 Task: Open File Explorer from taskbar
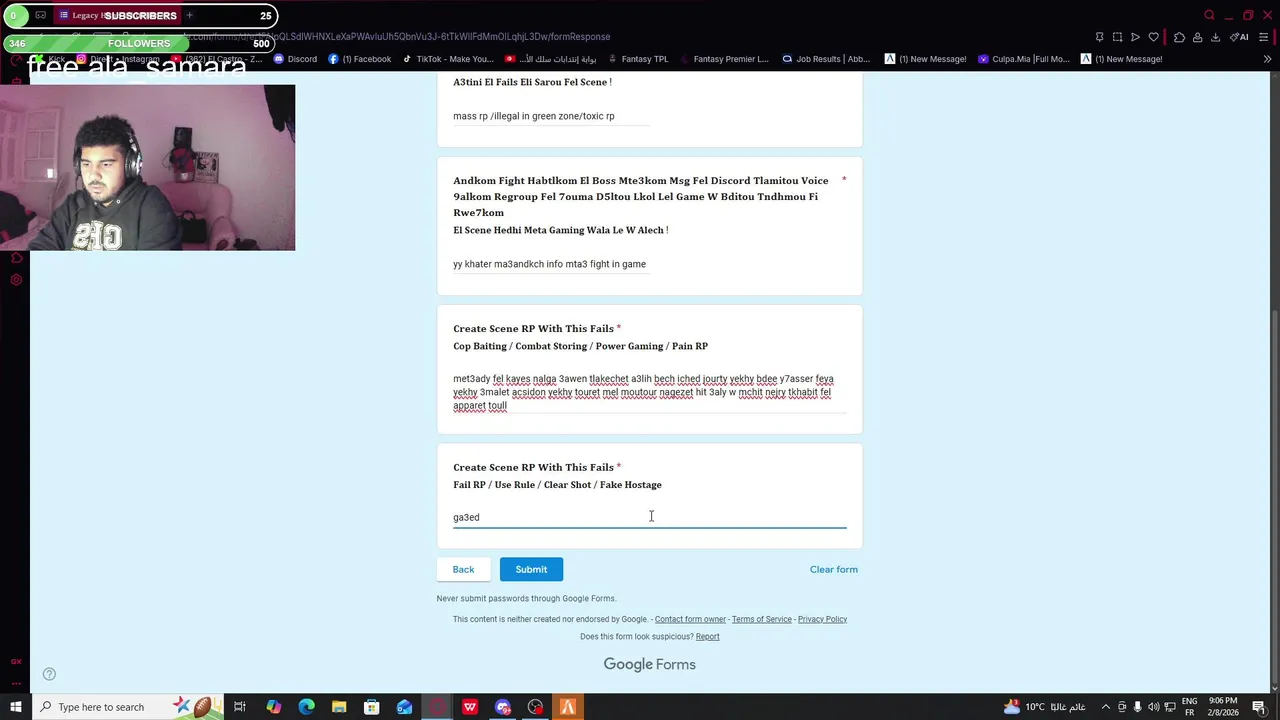click(x=339, y=707)
